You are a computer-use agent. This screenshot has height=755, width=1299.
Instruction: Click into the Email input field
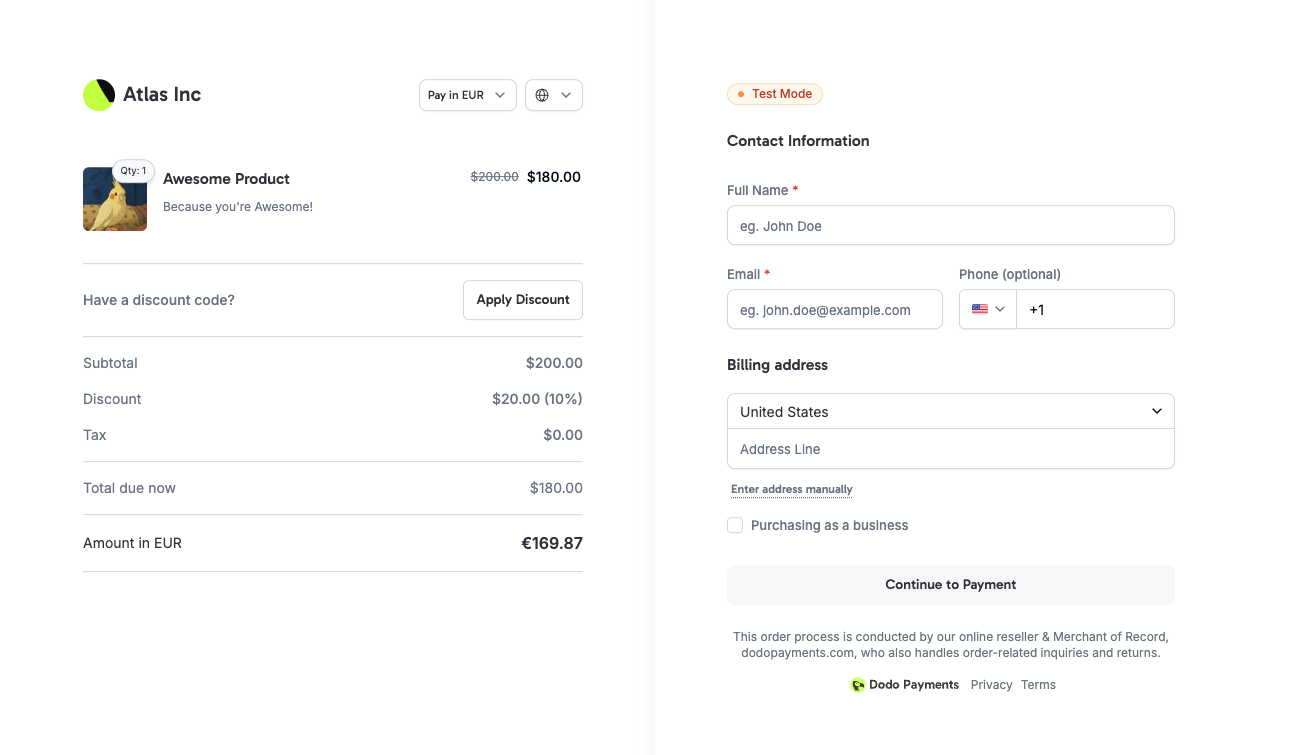[834, 310]
